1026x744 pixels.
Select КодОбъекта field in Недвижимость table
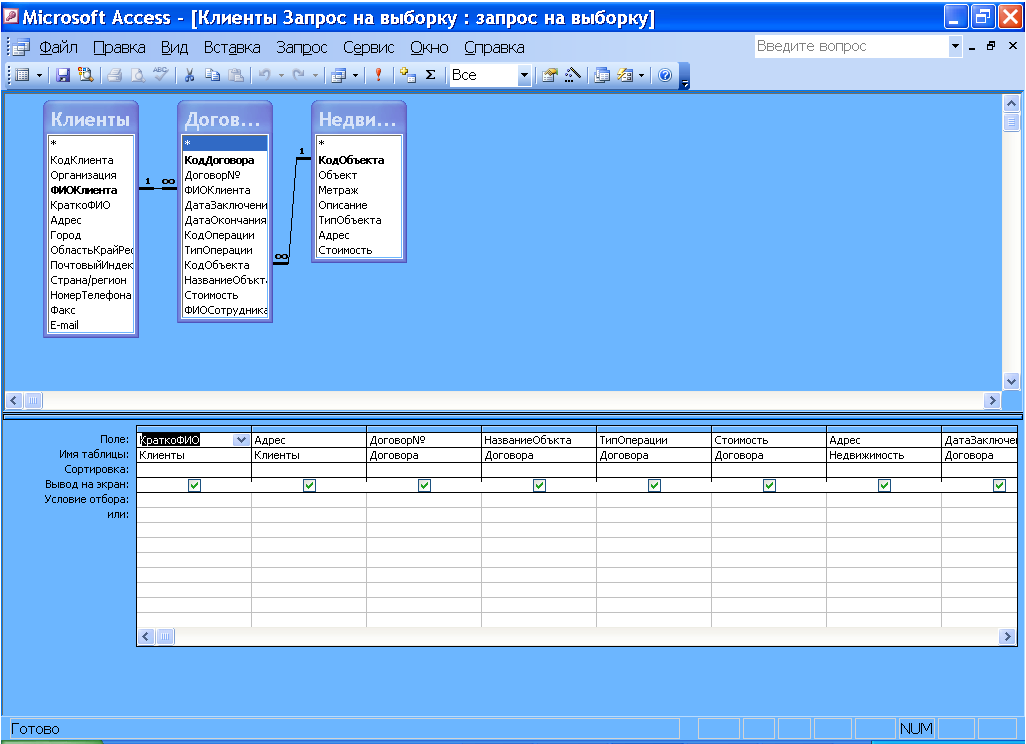click(350, 160)
